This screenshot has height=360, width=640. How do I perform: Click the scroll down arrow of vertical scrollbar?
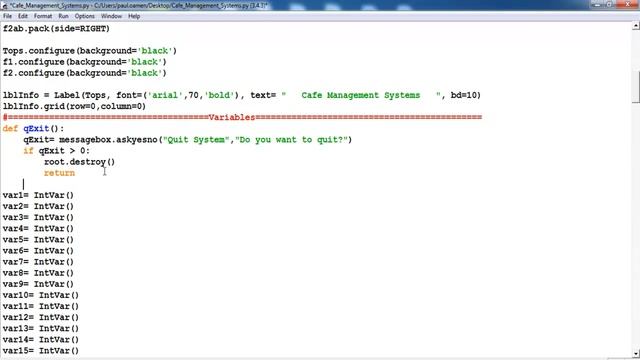(636, 354)
